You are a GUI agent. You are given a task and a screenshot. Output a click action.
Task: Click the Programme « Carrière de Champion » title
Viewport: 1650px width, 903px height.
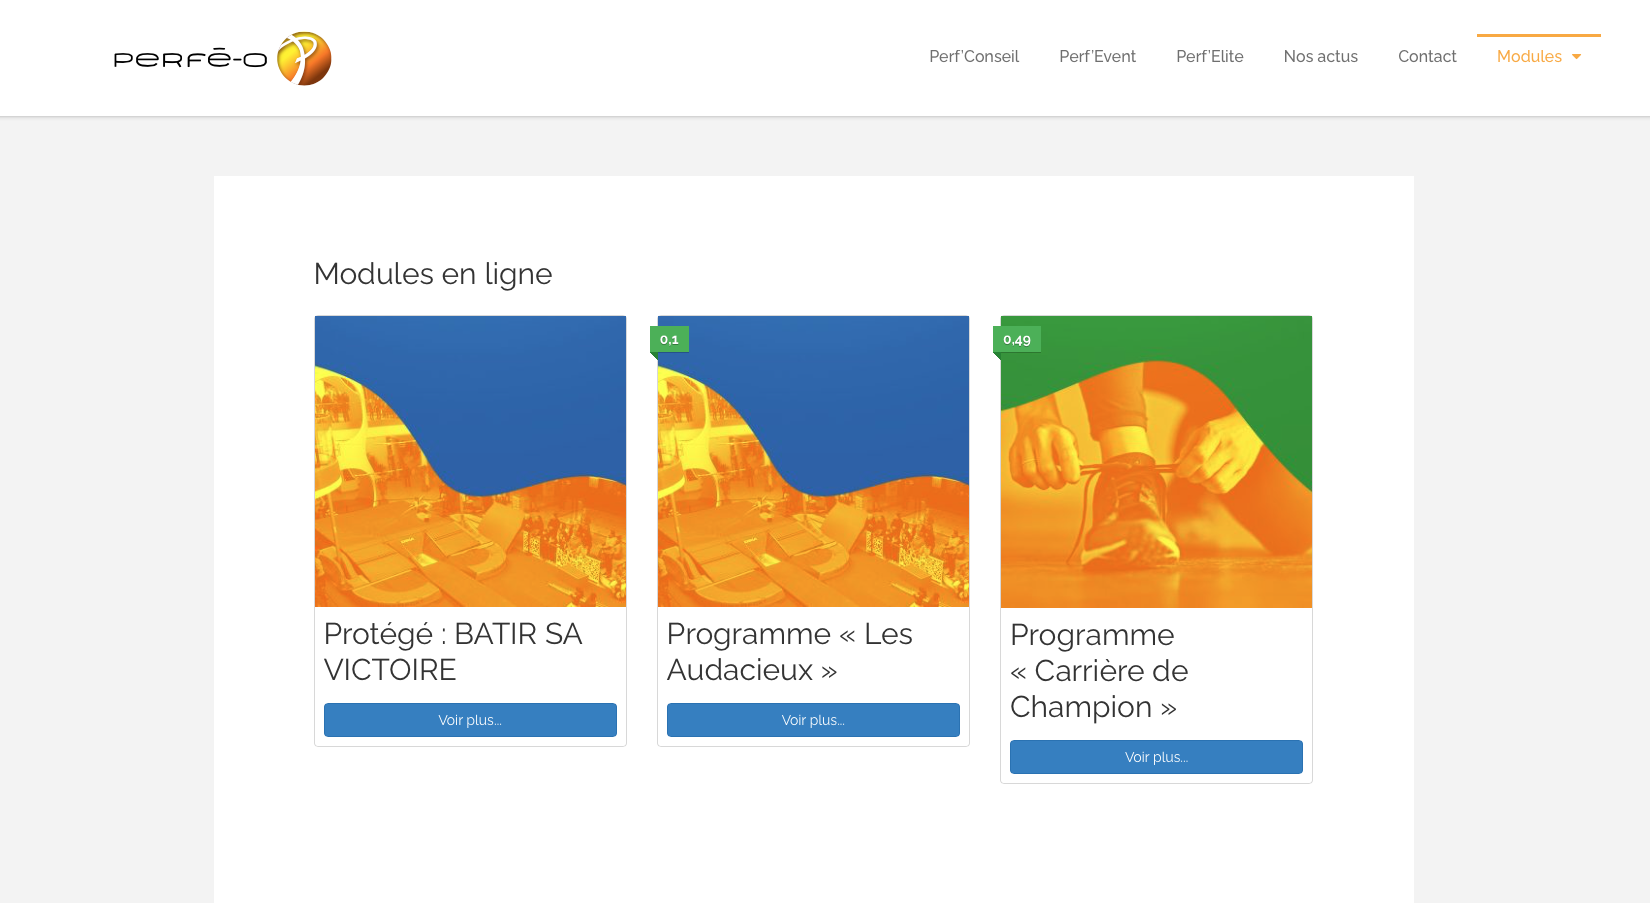(1099, 671)
